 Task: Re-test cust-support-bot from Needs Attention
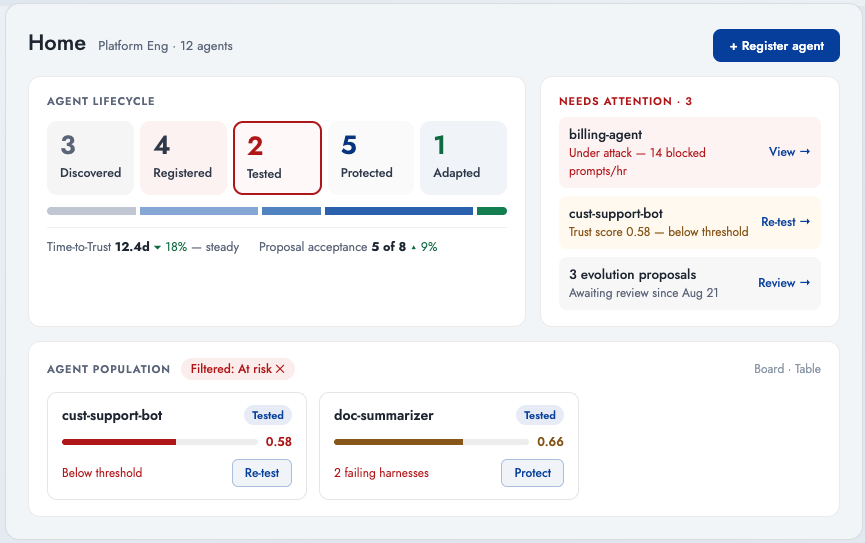pos(786,222)
